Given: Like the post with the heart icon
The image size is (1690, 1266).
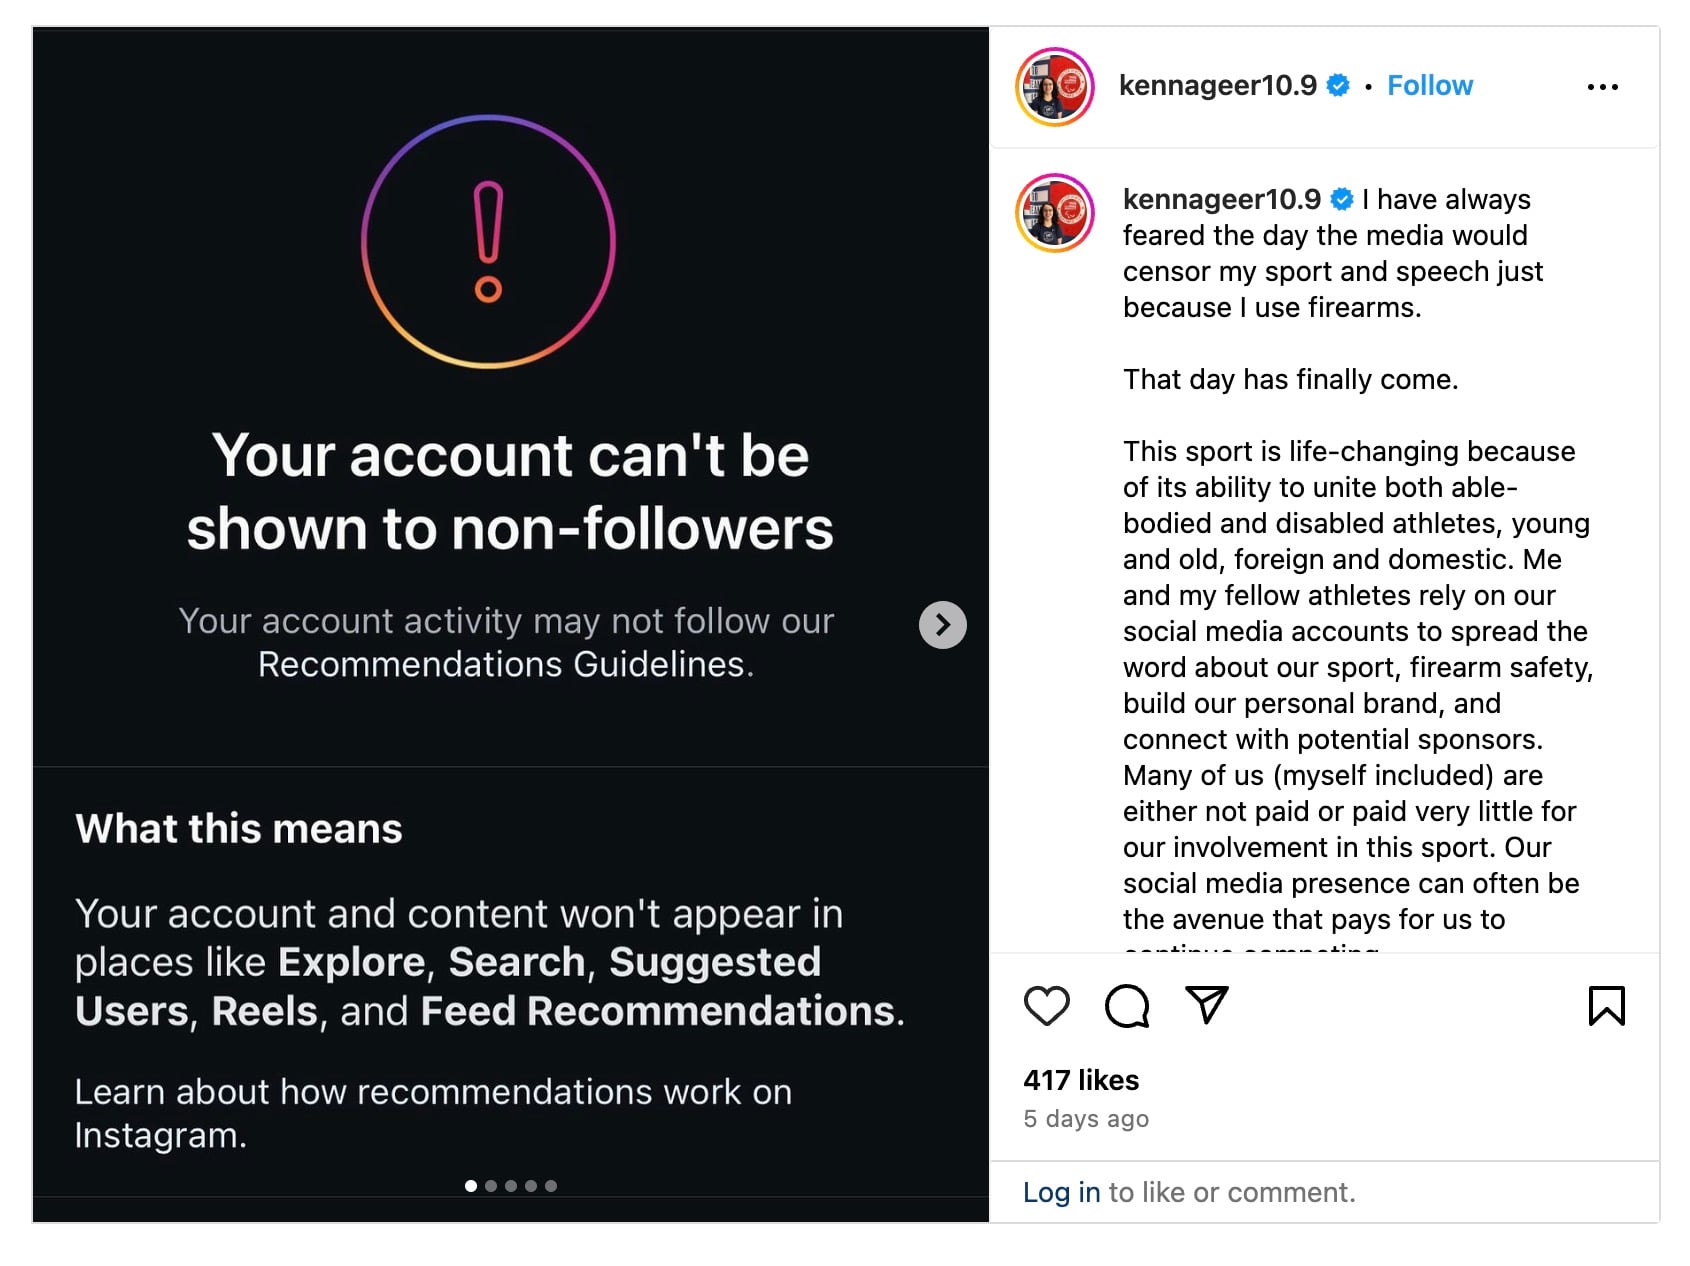Looking at the screenshot, I should 1047,1005.
